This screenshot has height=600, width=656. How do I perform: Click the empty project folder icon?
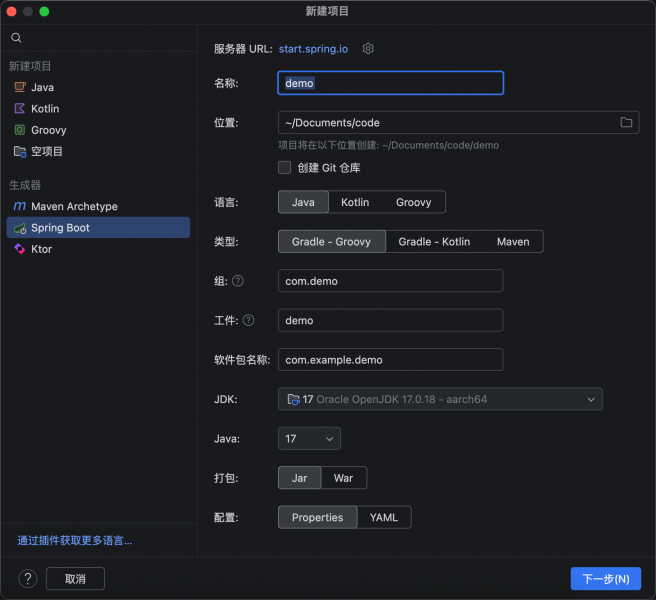20,151
